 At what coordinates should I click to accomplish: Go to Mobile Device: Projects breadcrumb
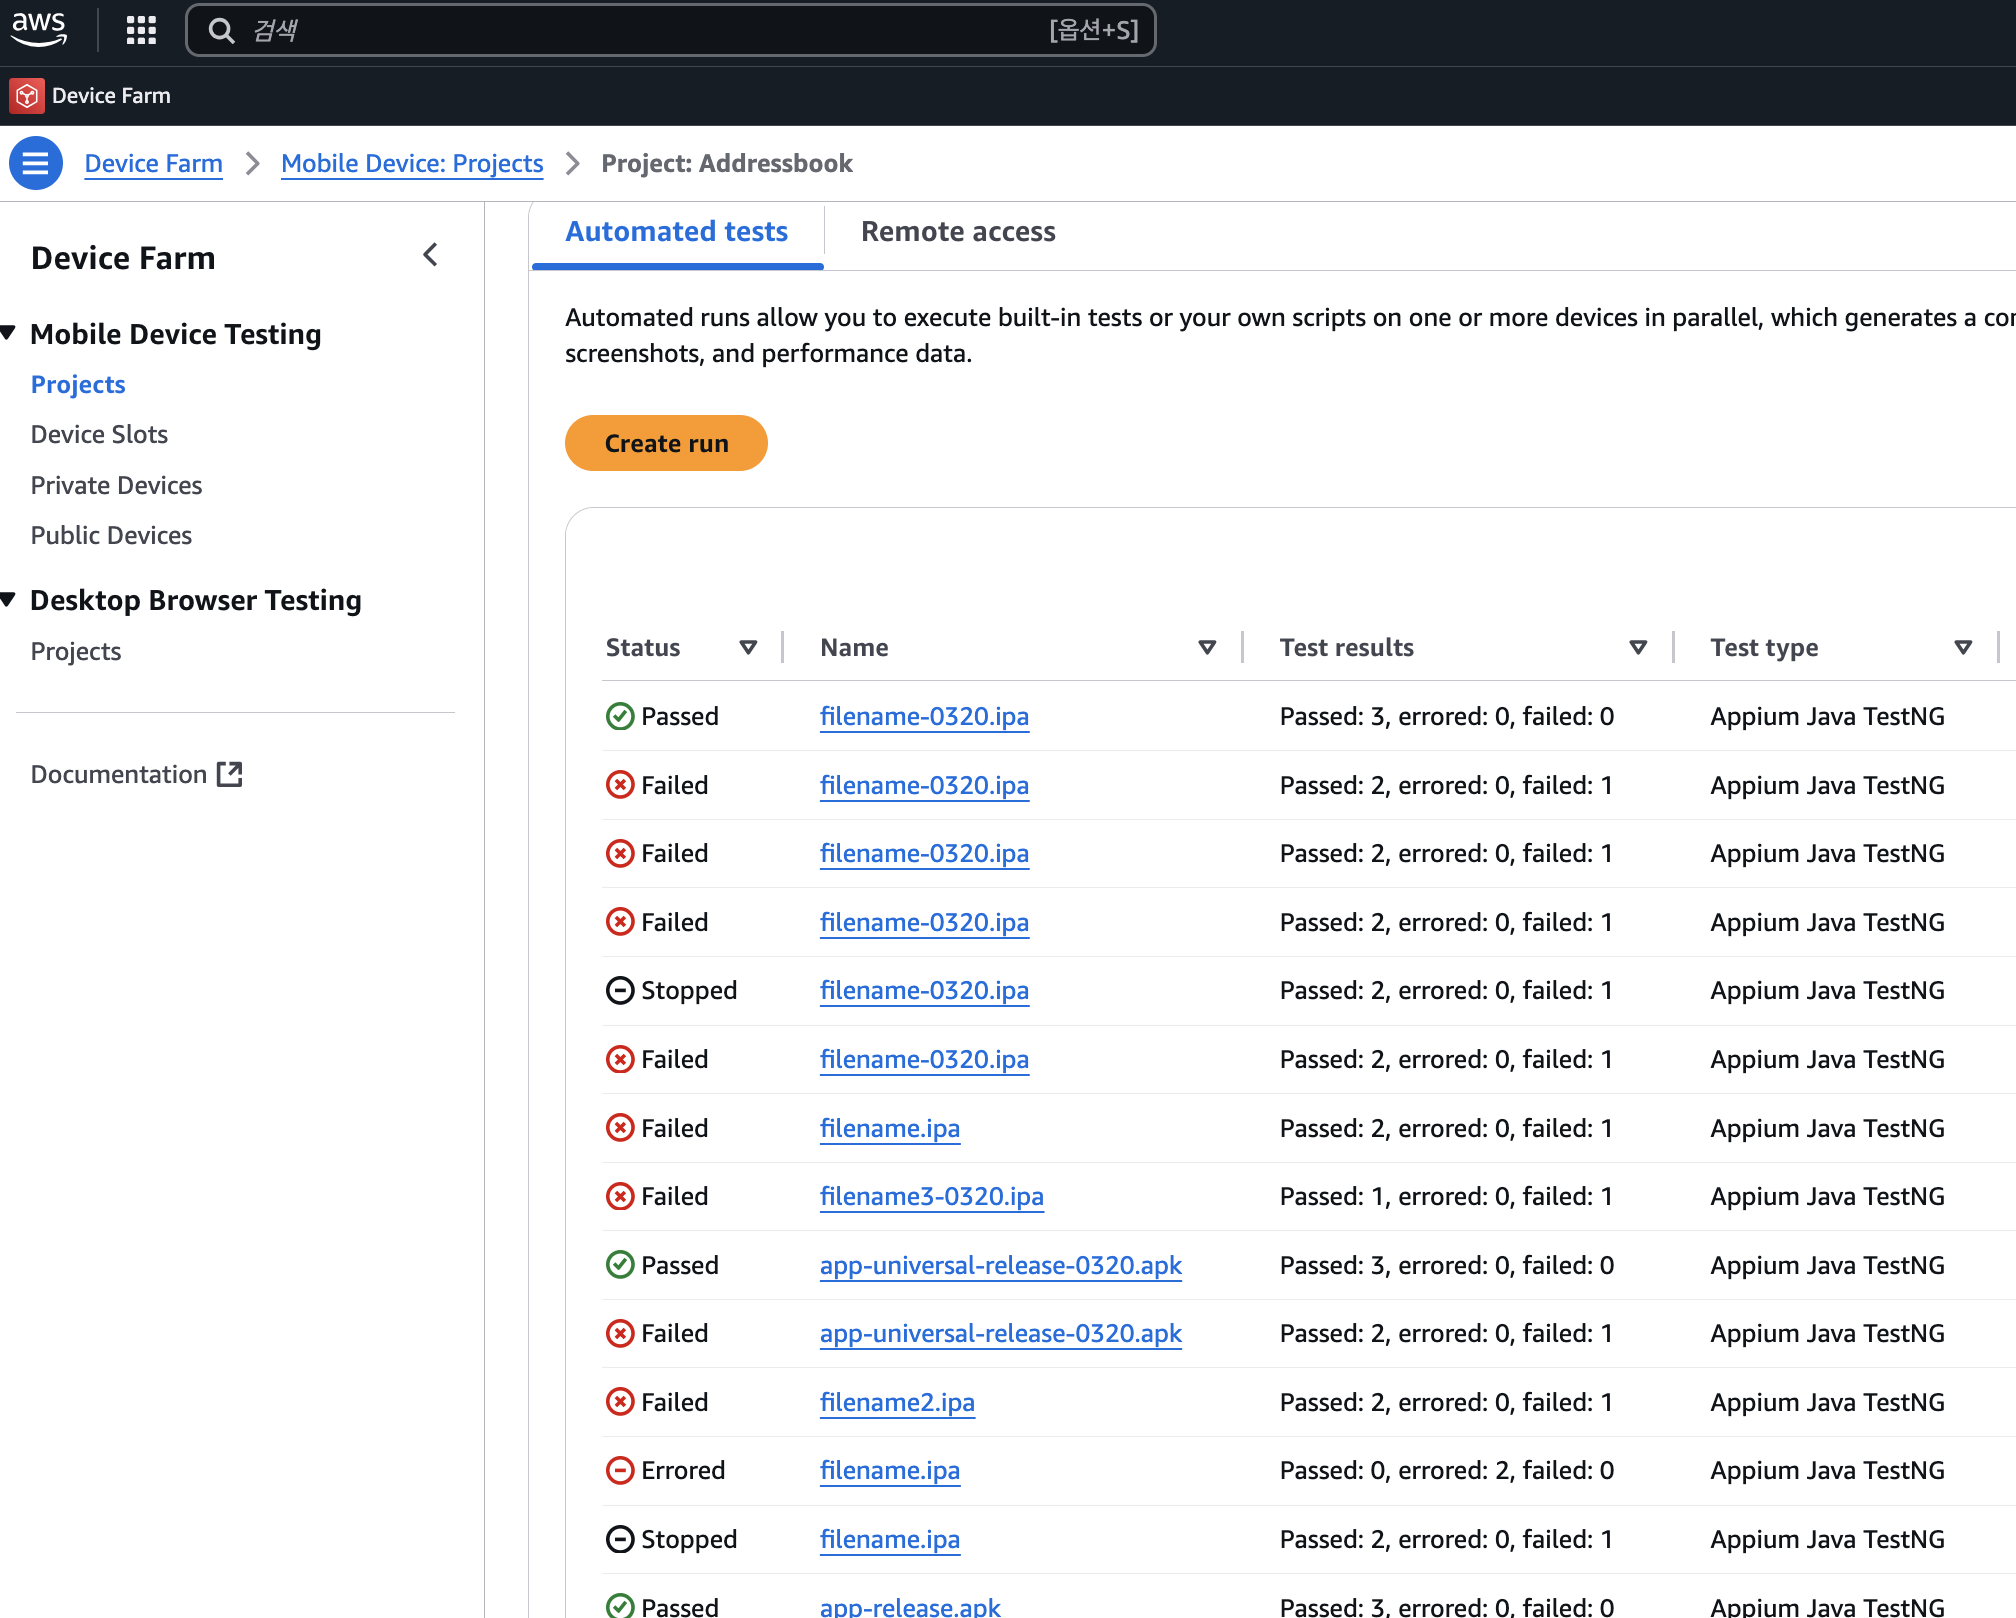coord(412,163)
